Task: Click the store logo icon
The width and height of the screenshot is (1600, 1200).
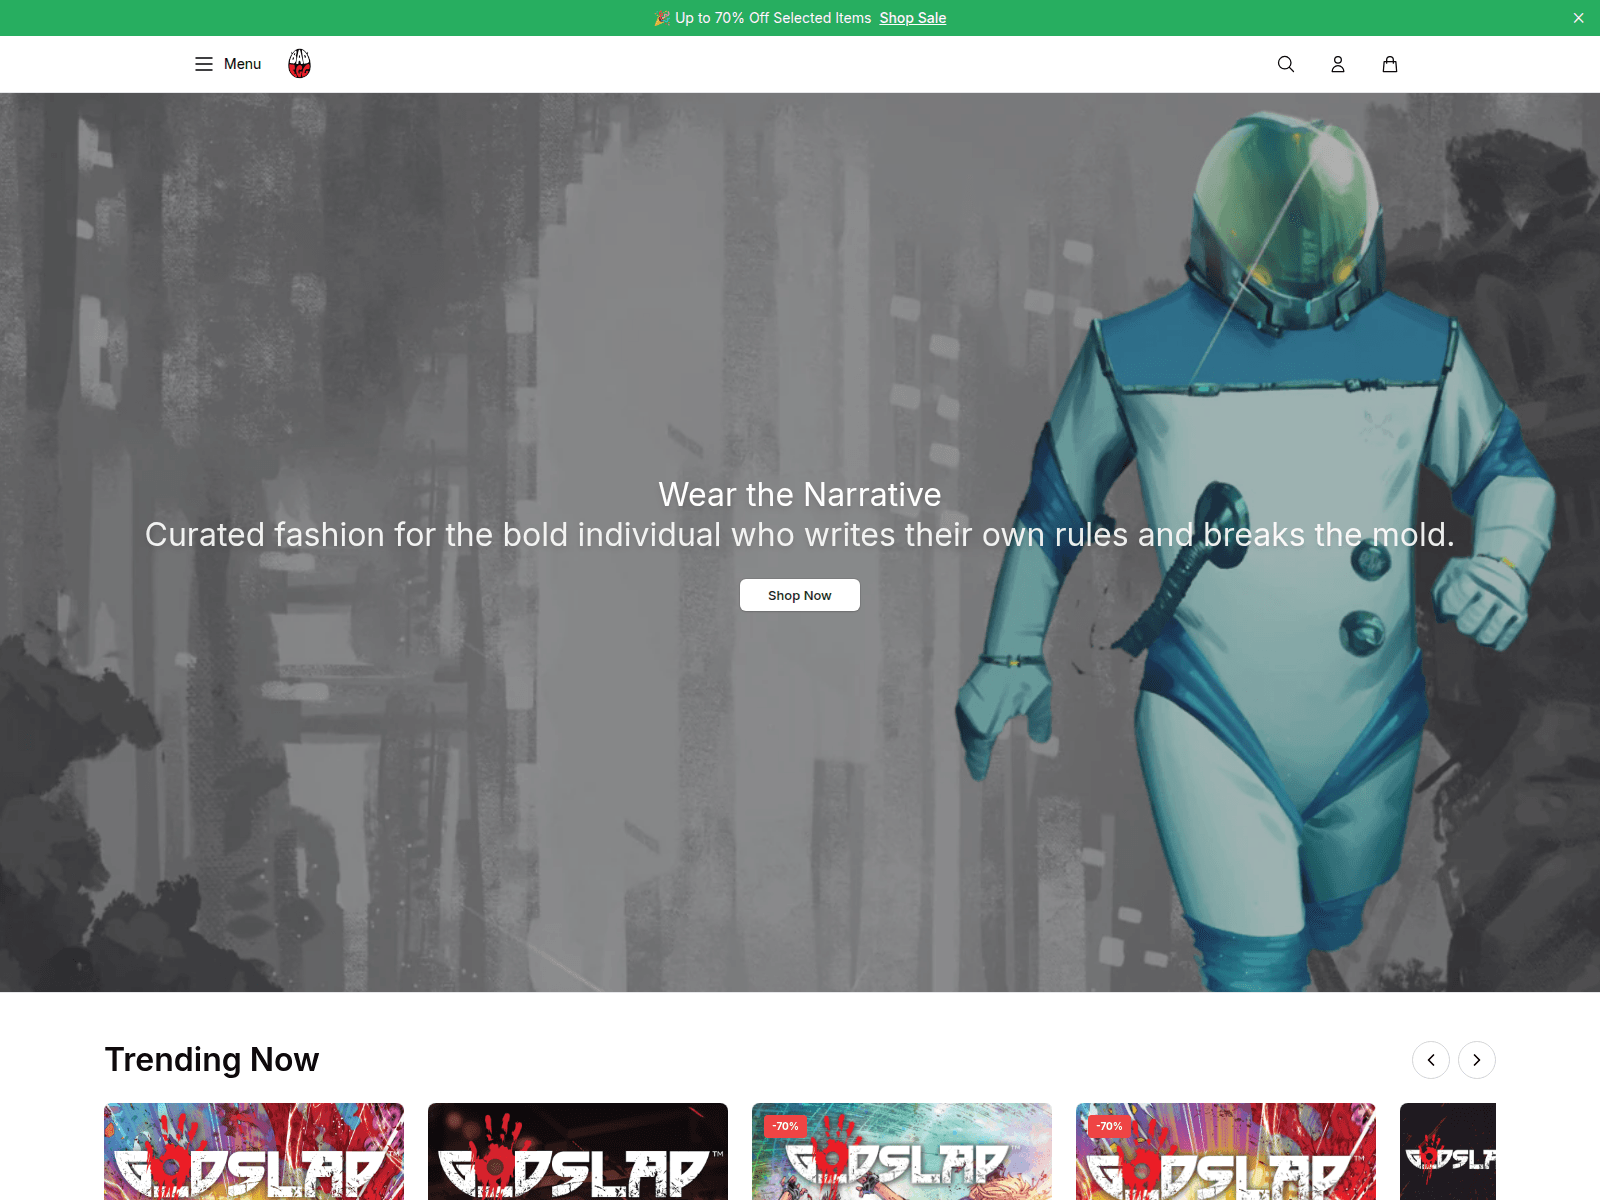Action: (x=299, y=64)
